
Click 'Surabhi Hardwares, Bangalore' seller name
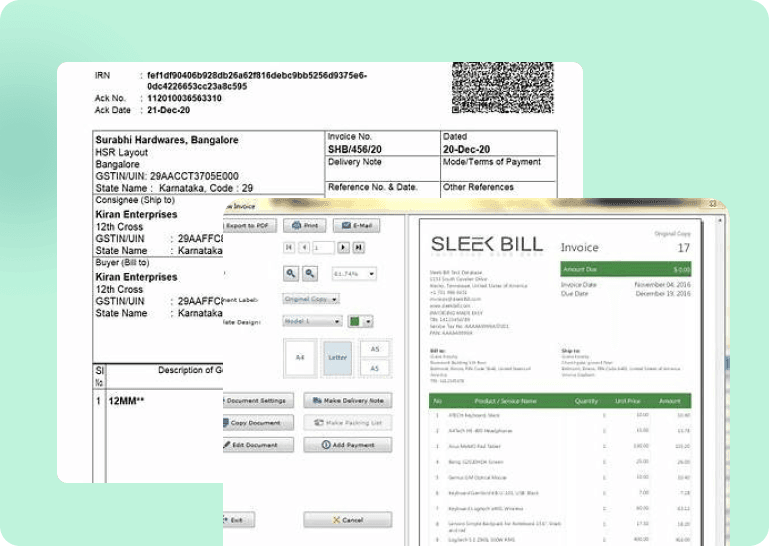pos(167,140)
